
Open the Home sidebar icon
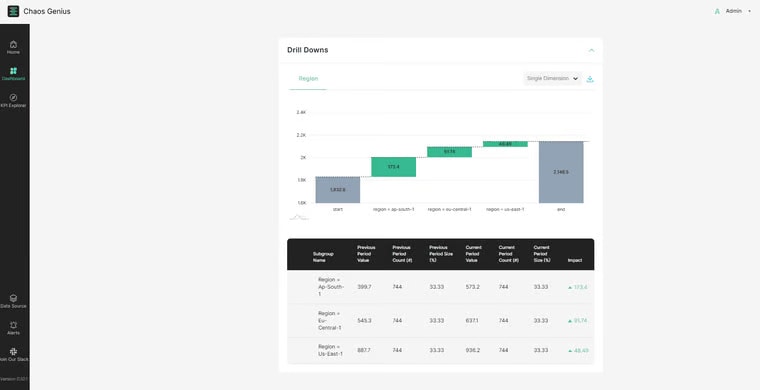(x=13, y=44)
